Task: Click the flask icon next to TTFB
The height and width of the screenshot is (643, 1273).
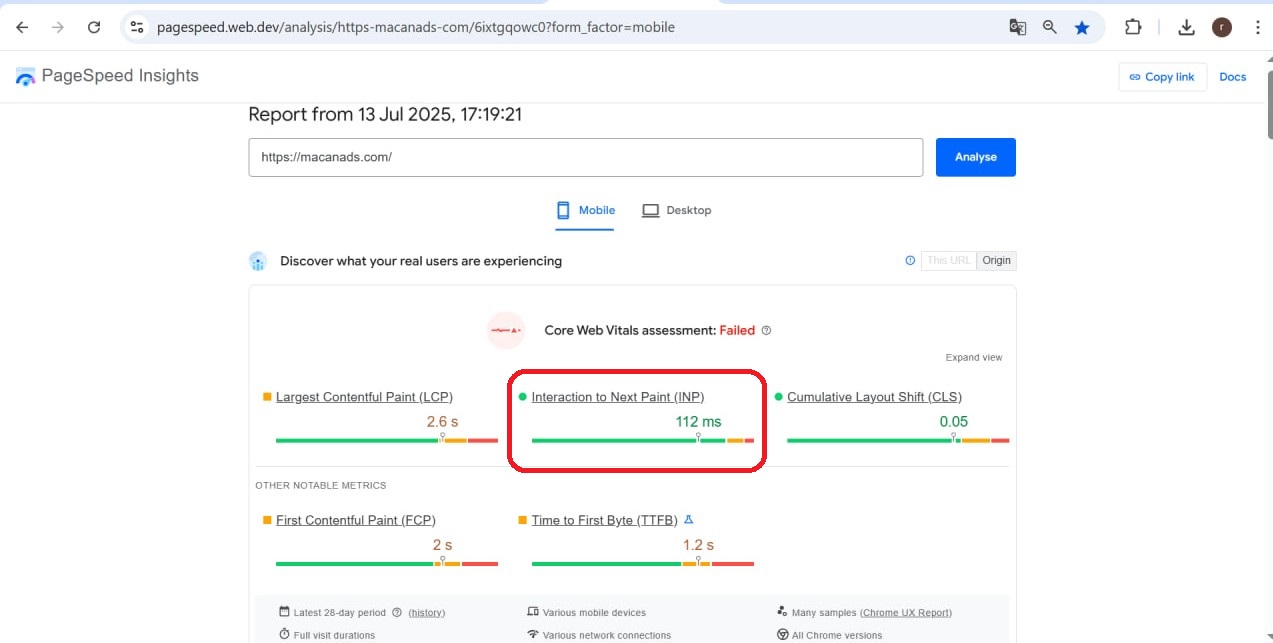Action: [688, 519]
